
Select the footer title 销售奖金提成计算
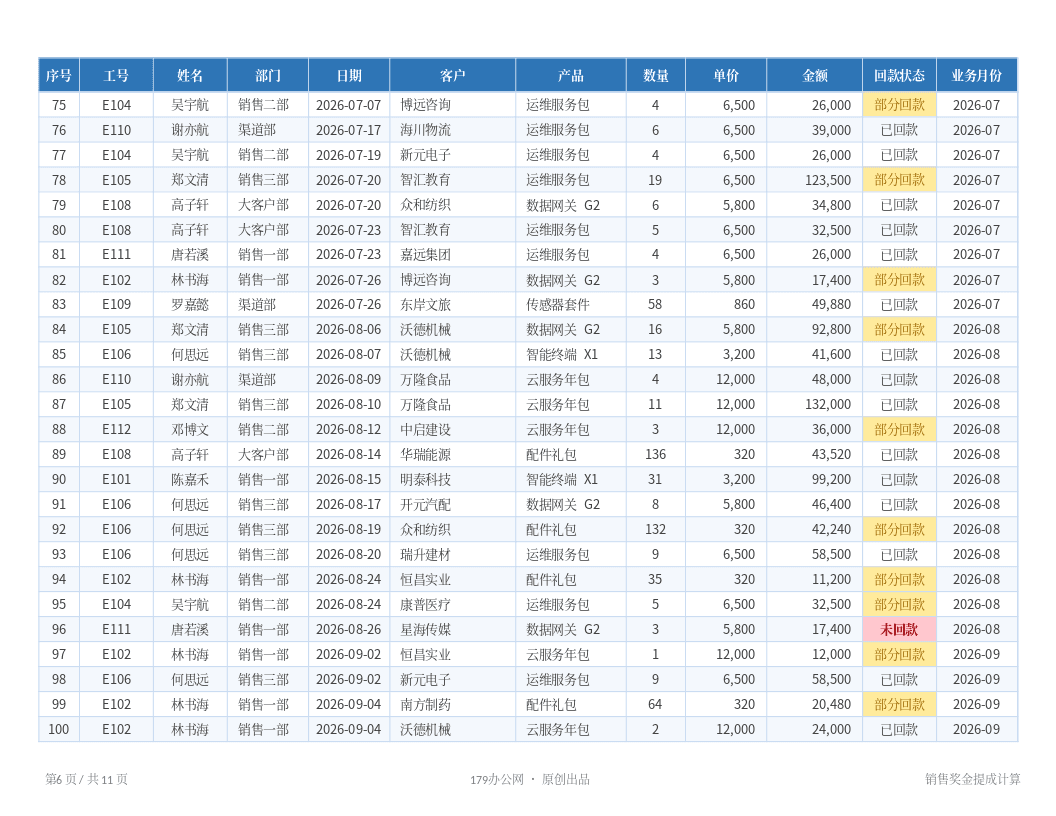point(972,779)
